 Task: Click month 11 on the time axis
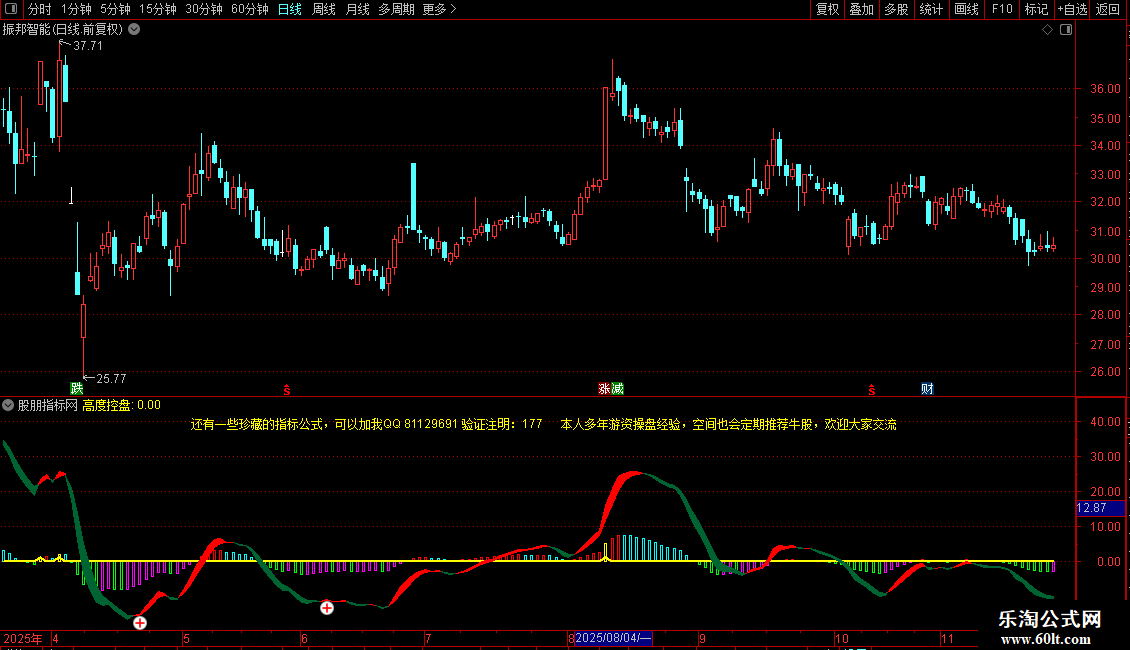coord(947,638)
